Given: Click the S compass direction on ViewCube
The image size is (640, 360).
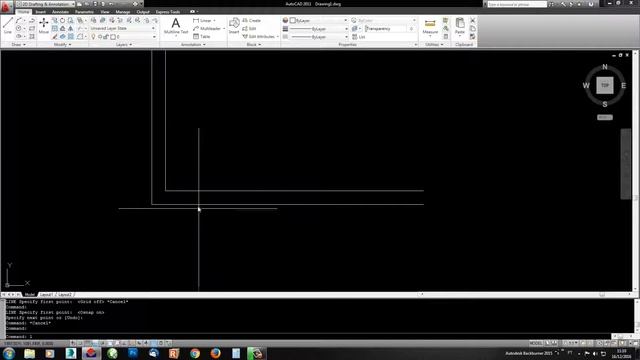Looking at the screenshot, I should (x=605, y=104).
